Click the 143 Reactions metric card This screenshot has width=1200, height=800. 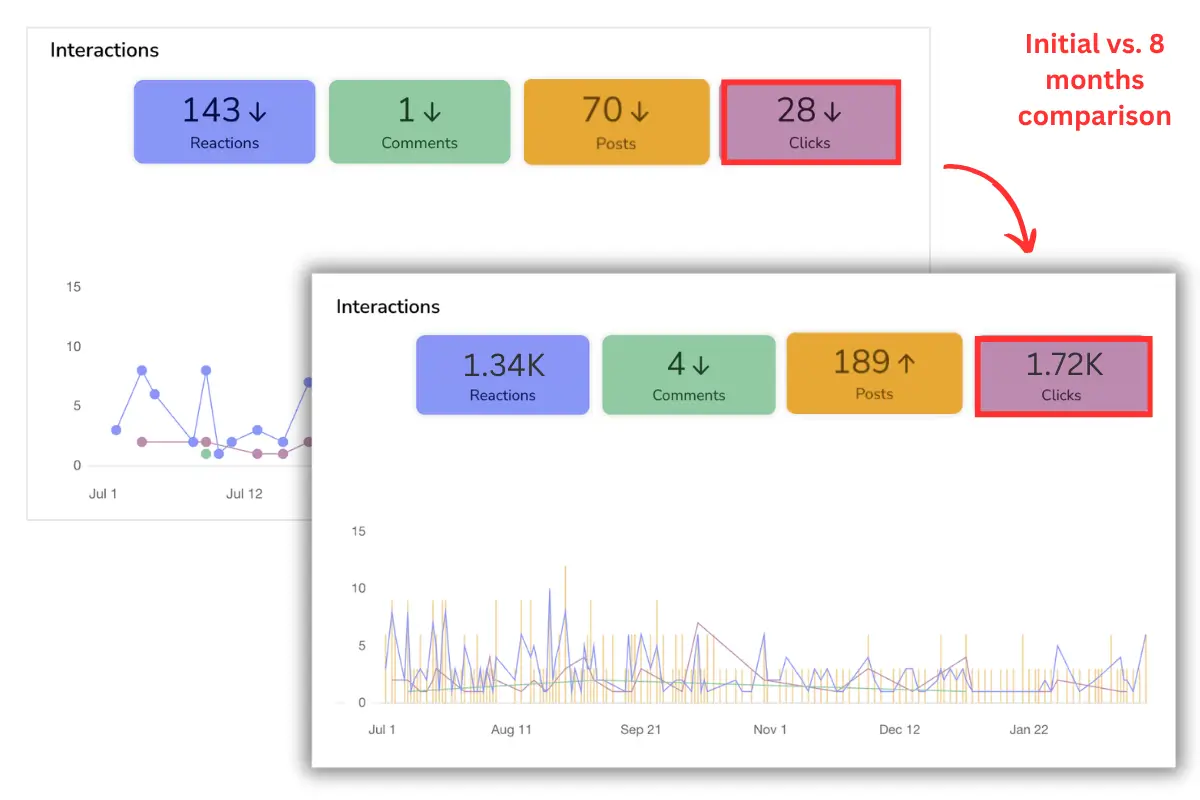pyautogui.click(x=224, y=121)
